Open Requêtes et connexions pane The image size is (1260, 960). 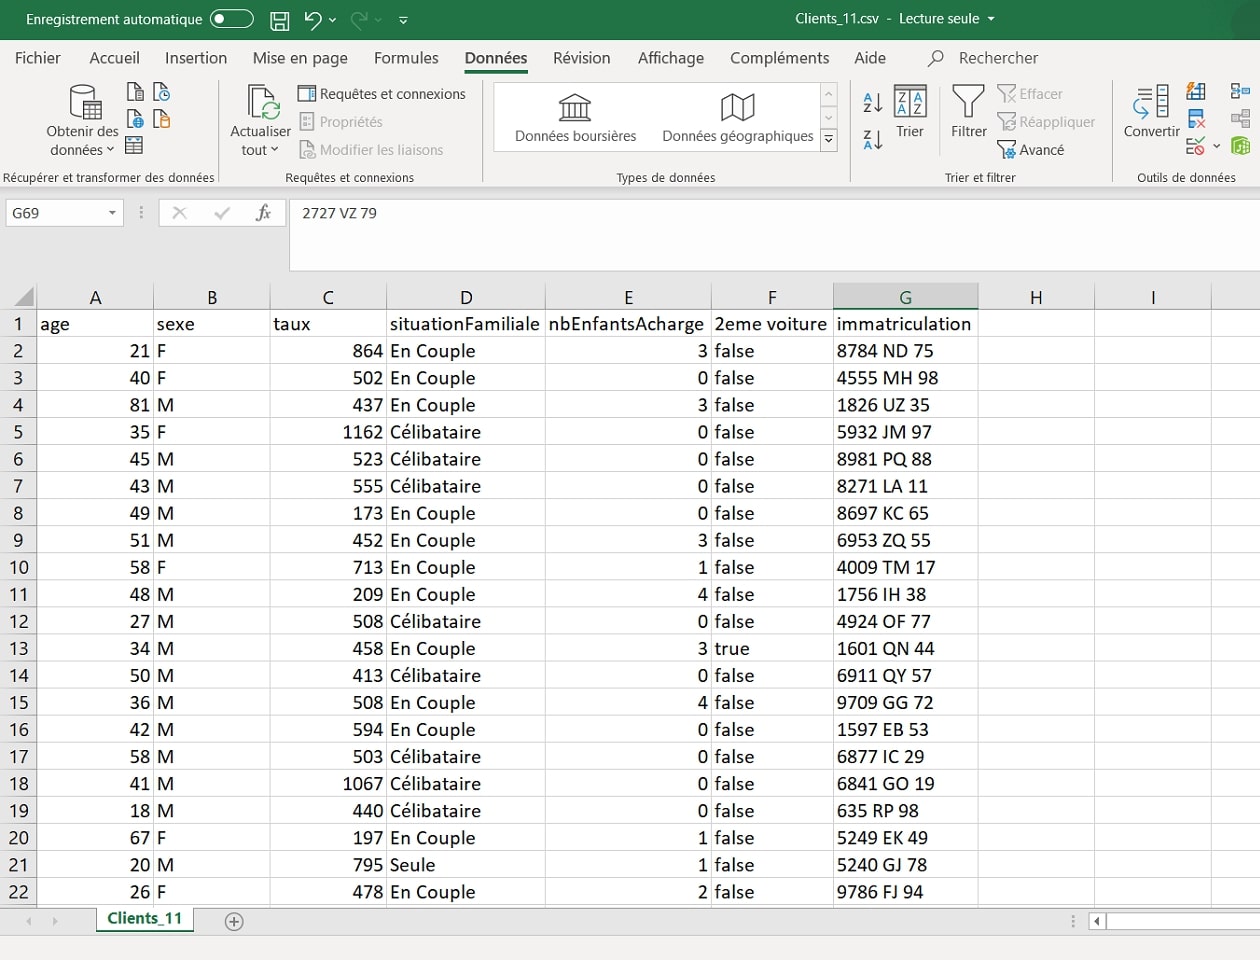[x=382, y=94]
